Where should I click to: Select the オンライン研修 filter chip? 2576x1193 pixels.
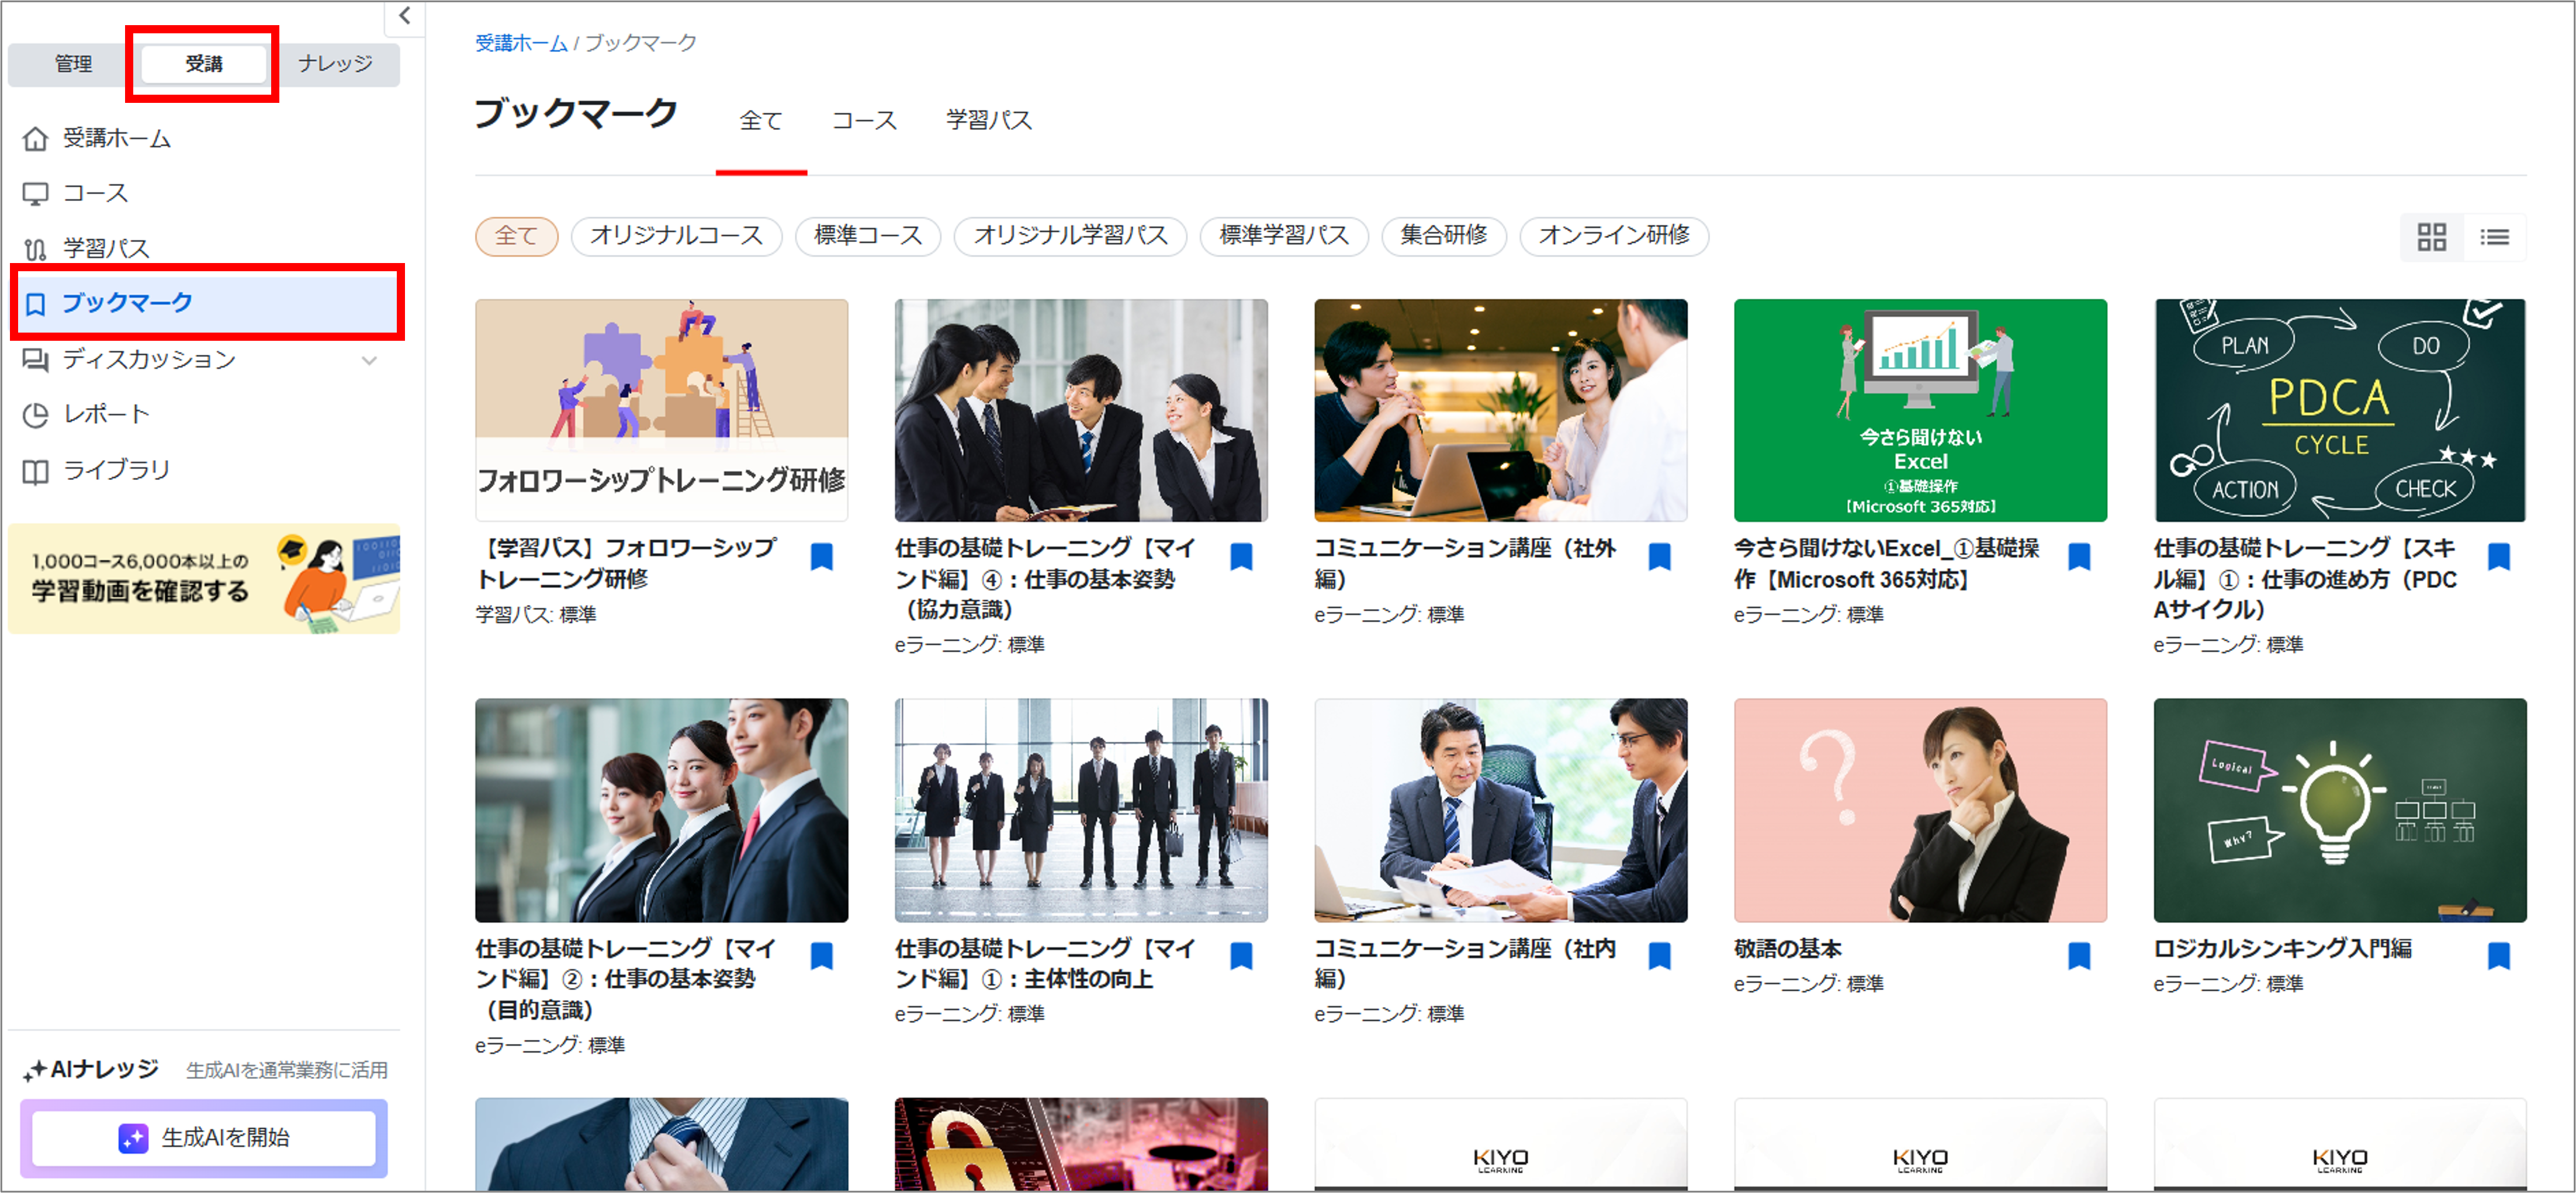(x=1613, y=236)
